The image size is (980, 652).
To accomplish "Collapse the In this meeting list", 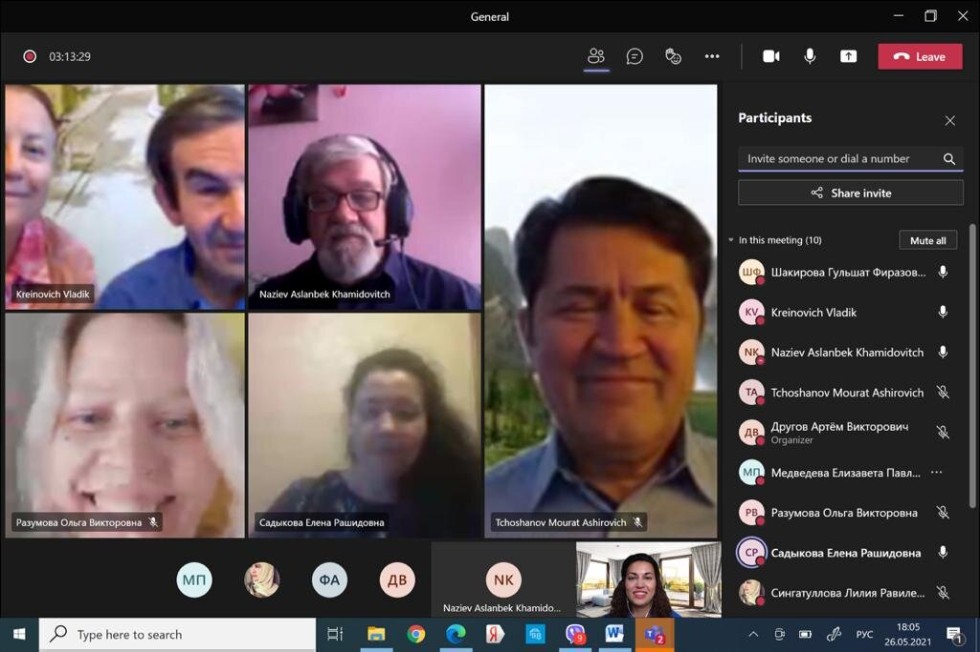I will (x=731, y=241).
